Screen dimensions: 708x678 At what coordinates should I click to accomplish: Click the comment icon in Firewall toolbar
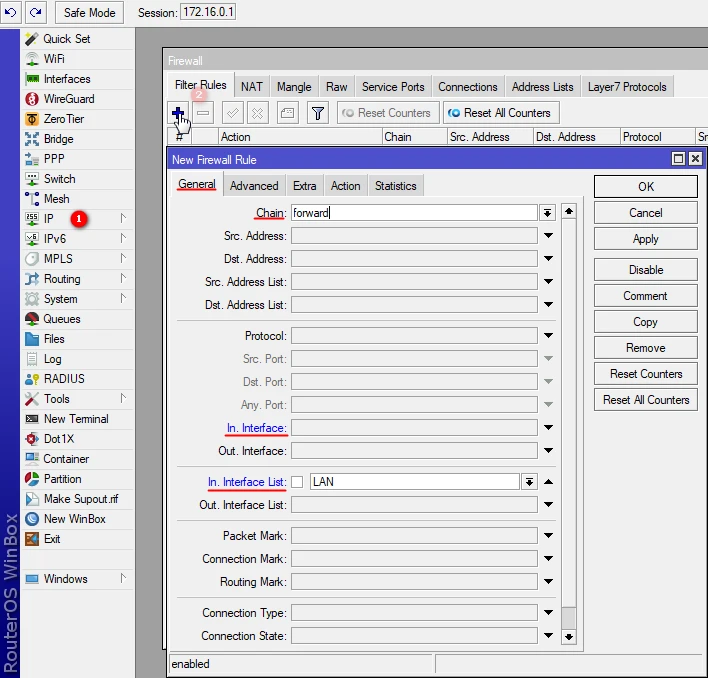(x=287, y=113)
